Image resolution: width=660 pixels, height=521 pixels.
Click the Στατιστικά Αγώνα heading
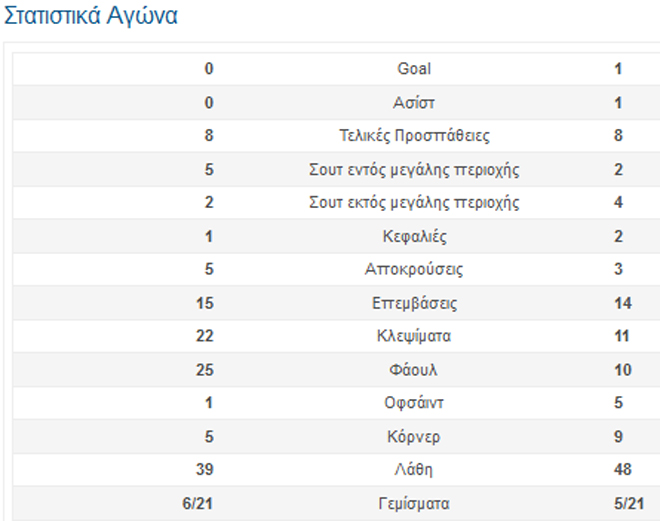pos(92,17)
